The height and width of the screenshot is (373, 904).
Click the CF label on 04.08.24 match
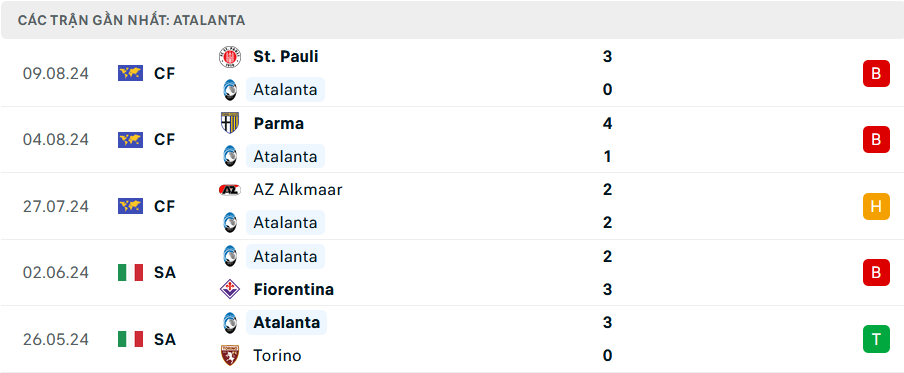[x=164, y=140]
